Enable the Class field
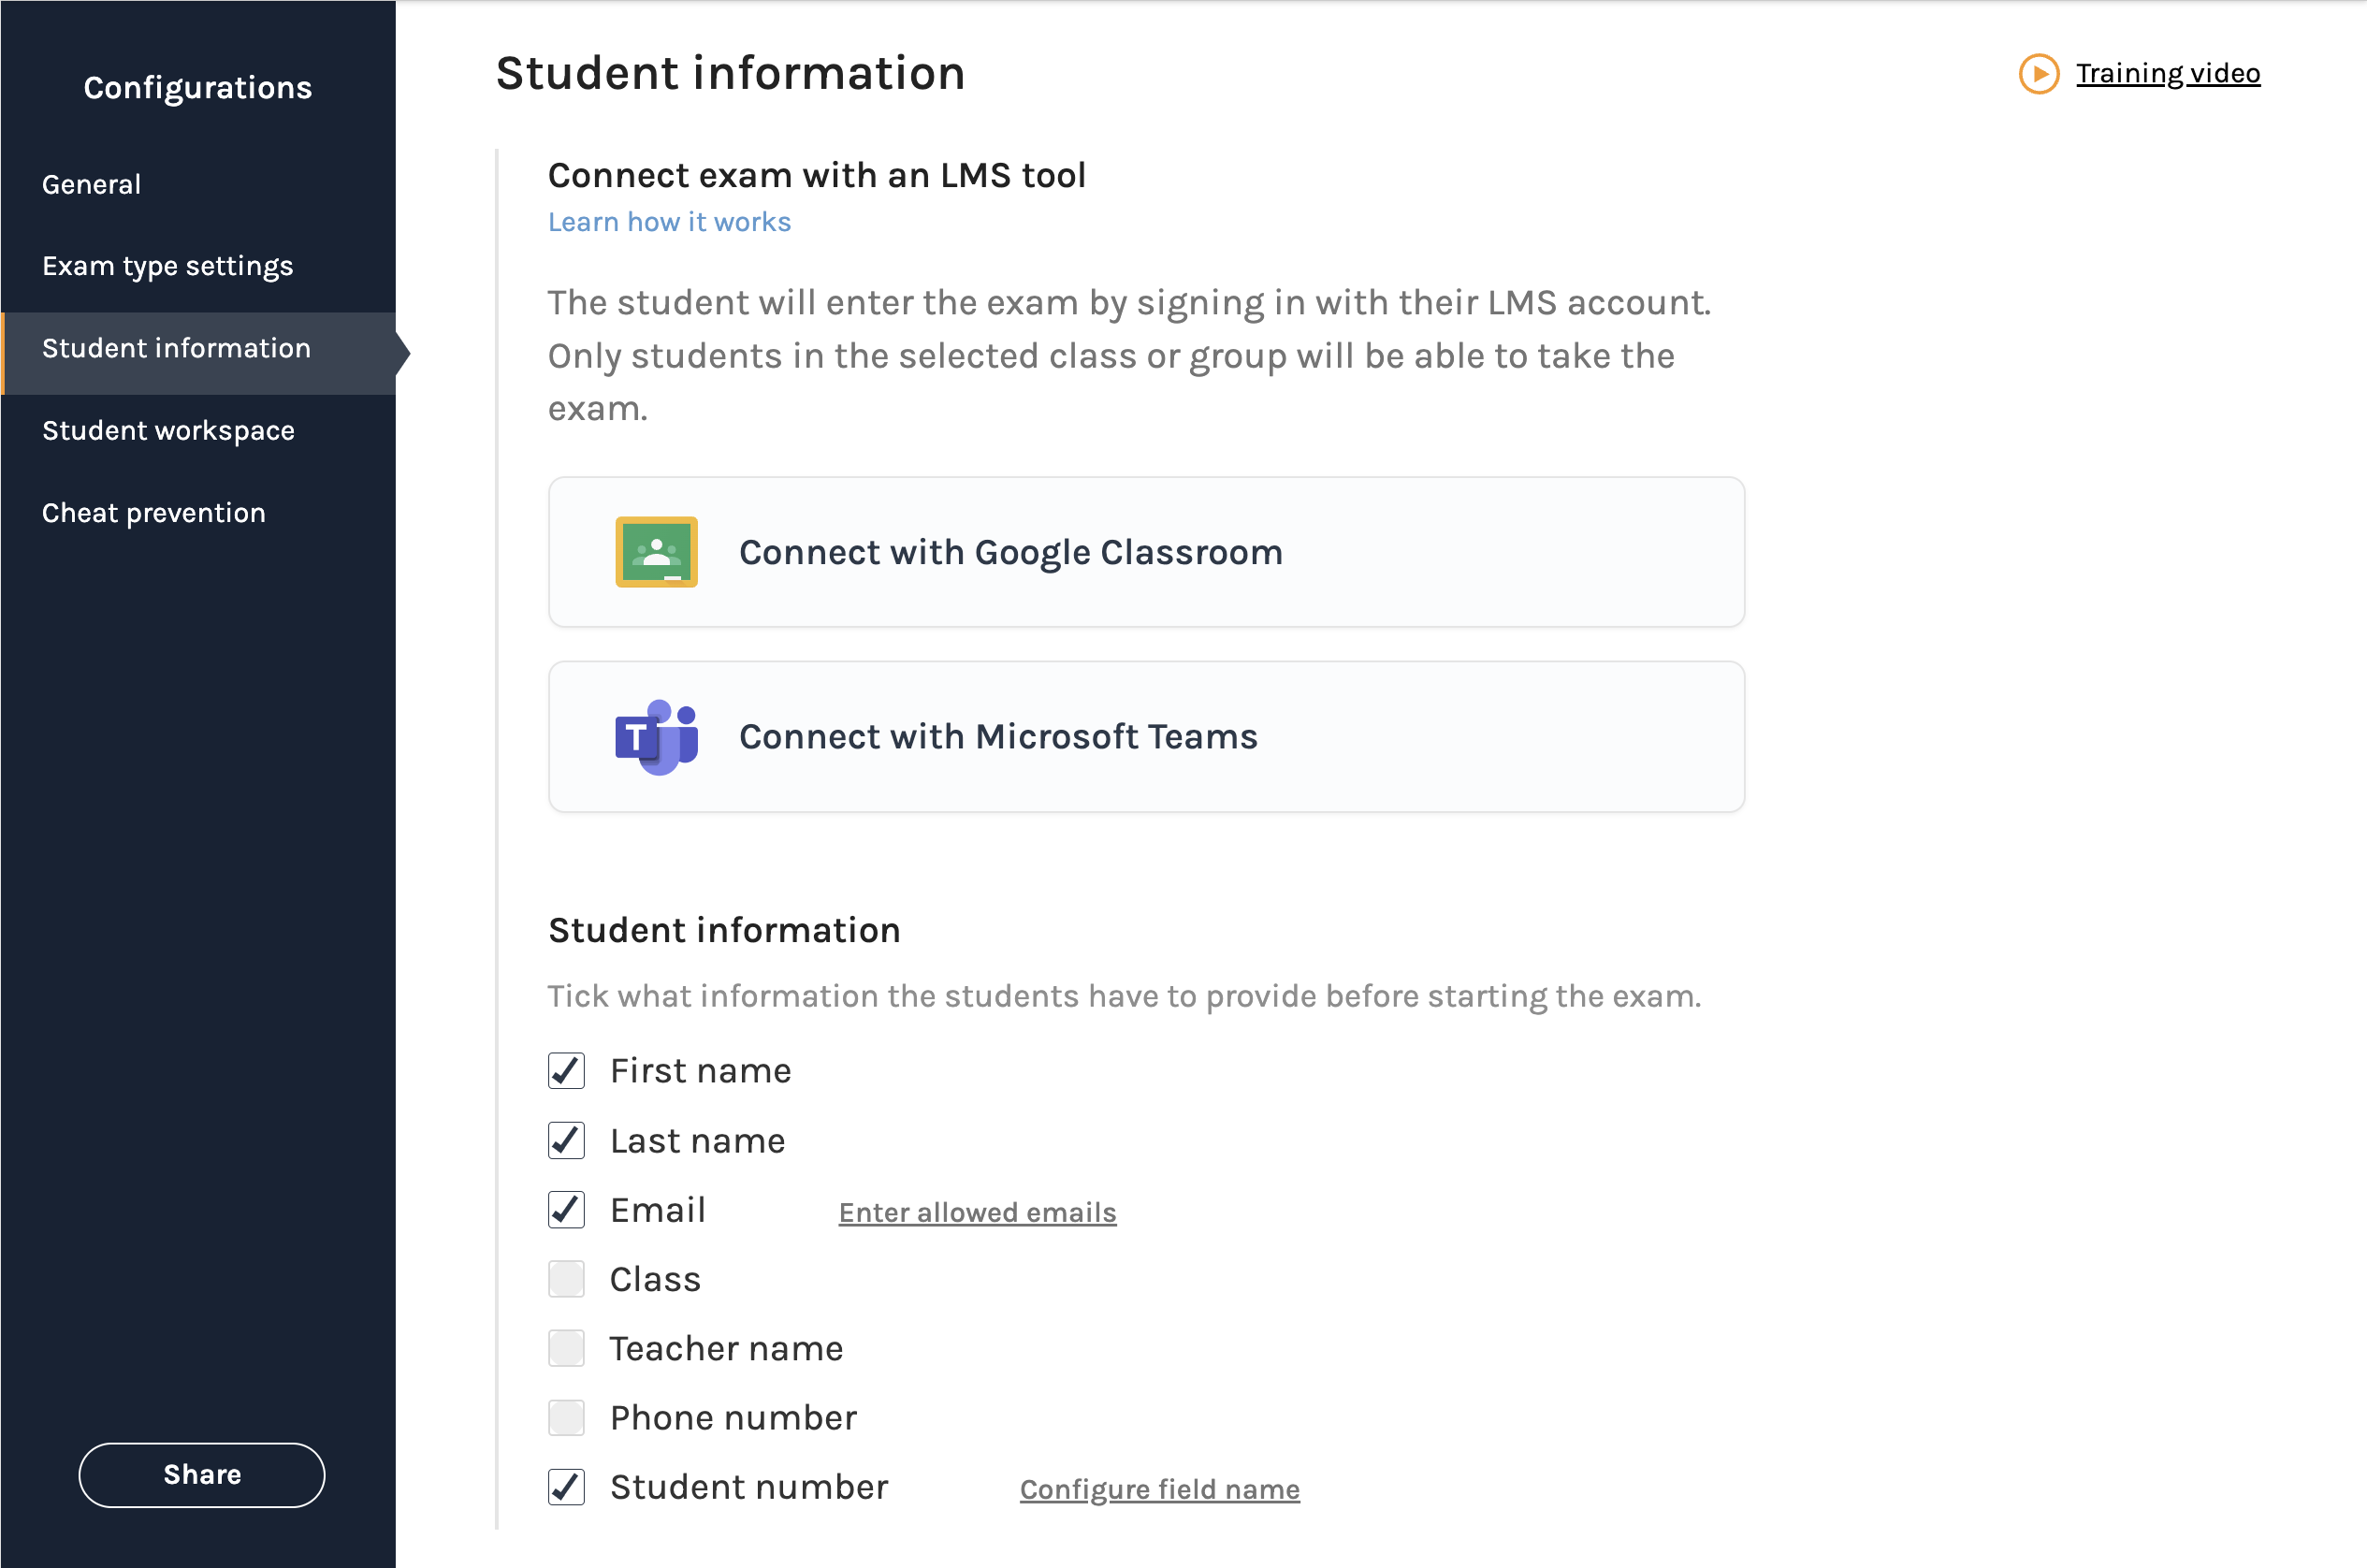The height and width of the screenshot is (1568, 2367). coord(565,1279)
